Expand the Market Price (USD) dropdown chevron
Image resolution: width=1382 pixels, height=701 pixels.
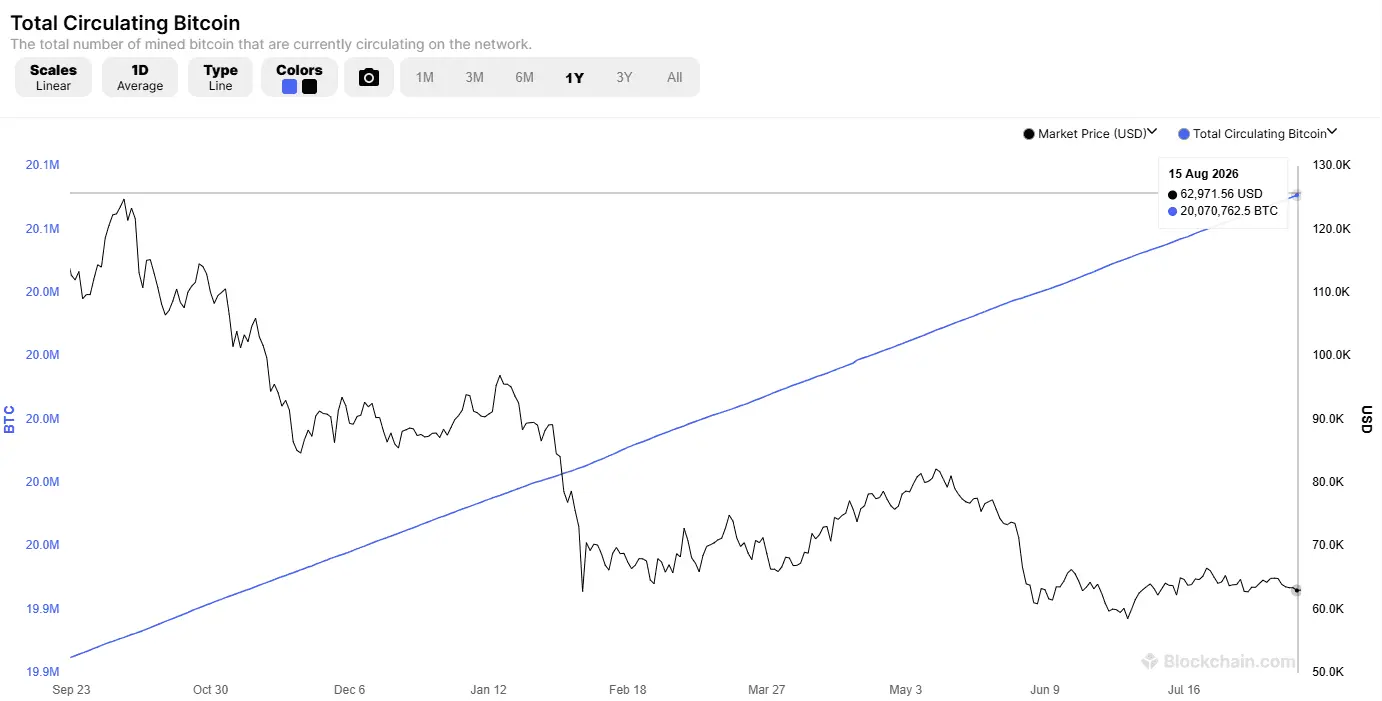point(1152,132)
